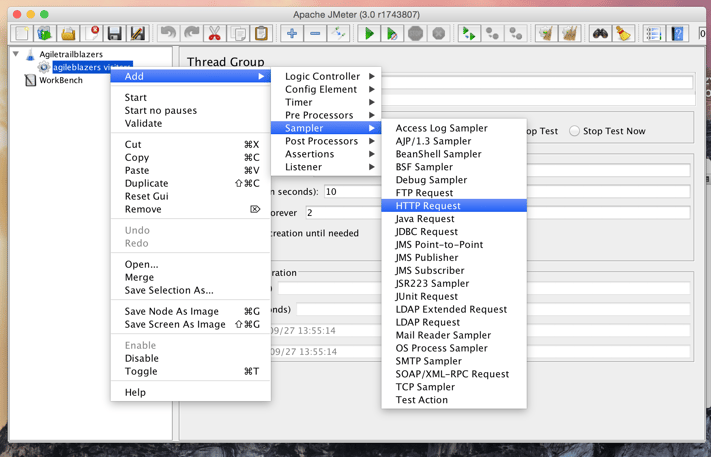Click the Toggle enable/disable icon in toolbar
711x457 pixels.
(x=338, y=34)
